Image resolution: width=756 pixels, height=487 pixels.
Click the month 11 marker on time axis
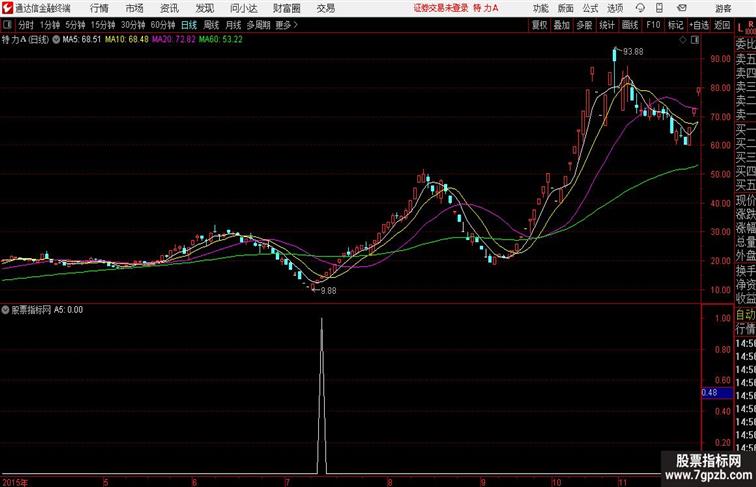[x=622, y=482]
